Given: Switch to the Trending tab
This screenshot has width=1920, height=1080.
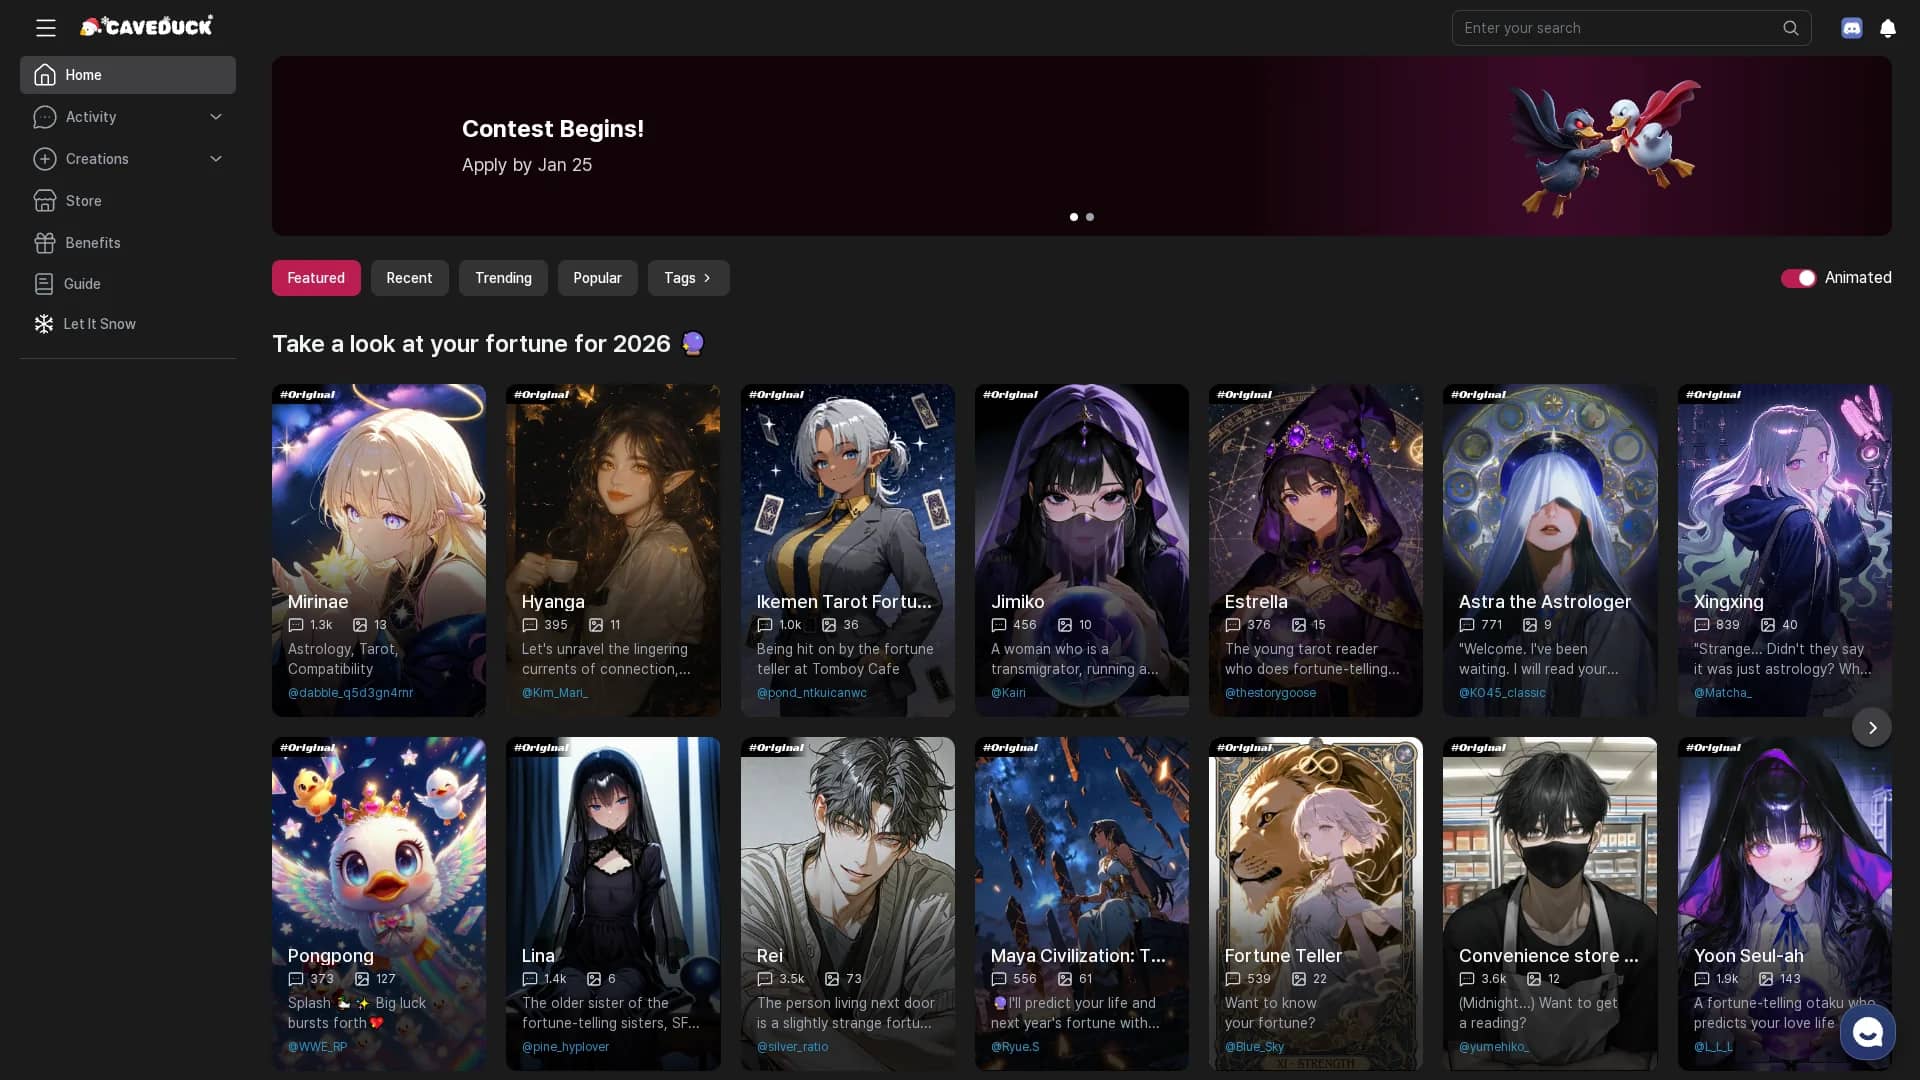Looking at the screenshot, I should 503,278.
